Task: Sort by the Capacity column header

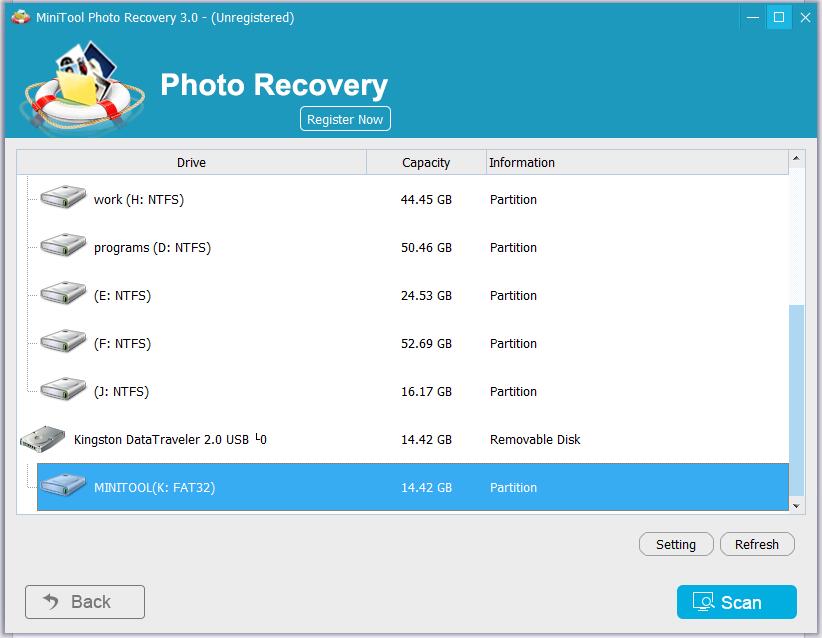Action: pyautogui.click(x=426, y=163)
